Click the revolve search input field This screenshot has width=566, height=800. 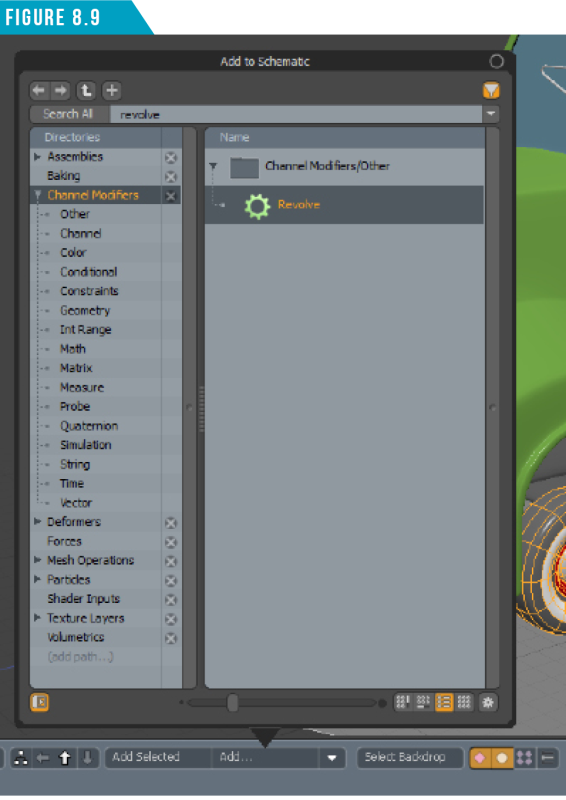click(296, 115)
